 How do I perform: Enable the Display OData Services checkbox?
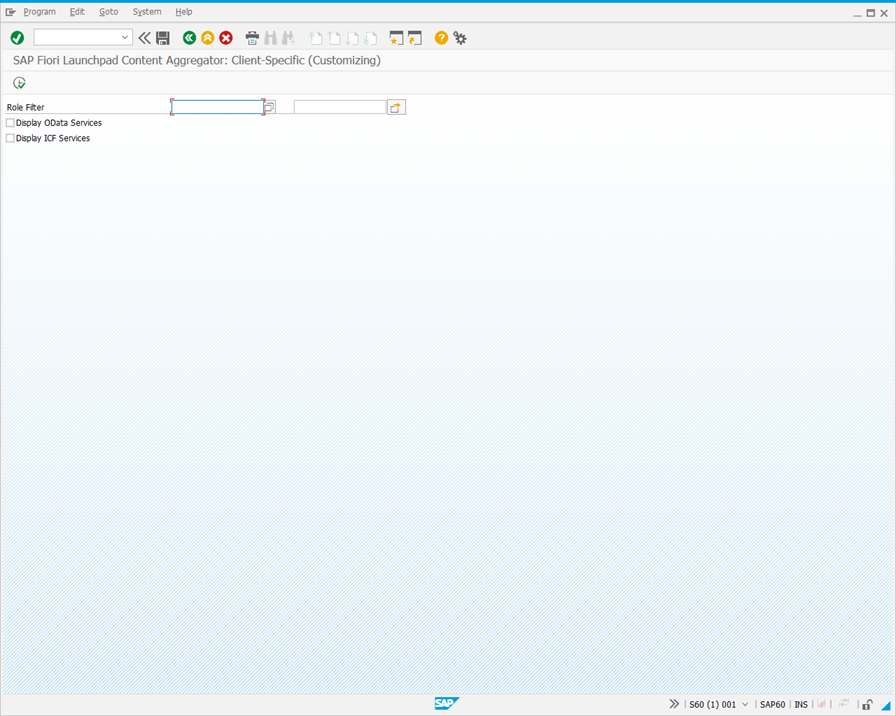[10, 122]
